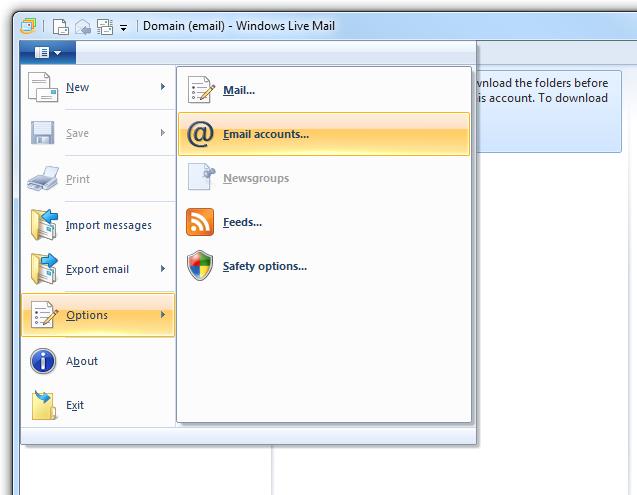Click the Import messages folder icon

click(x=44, y=225)
